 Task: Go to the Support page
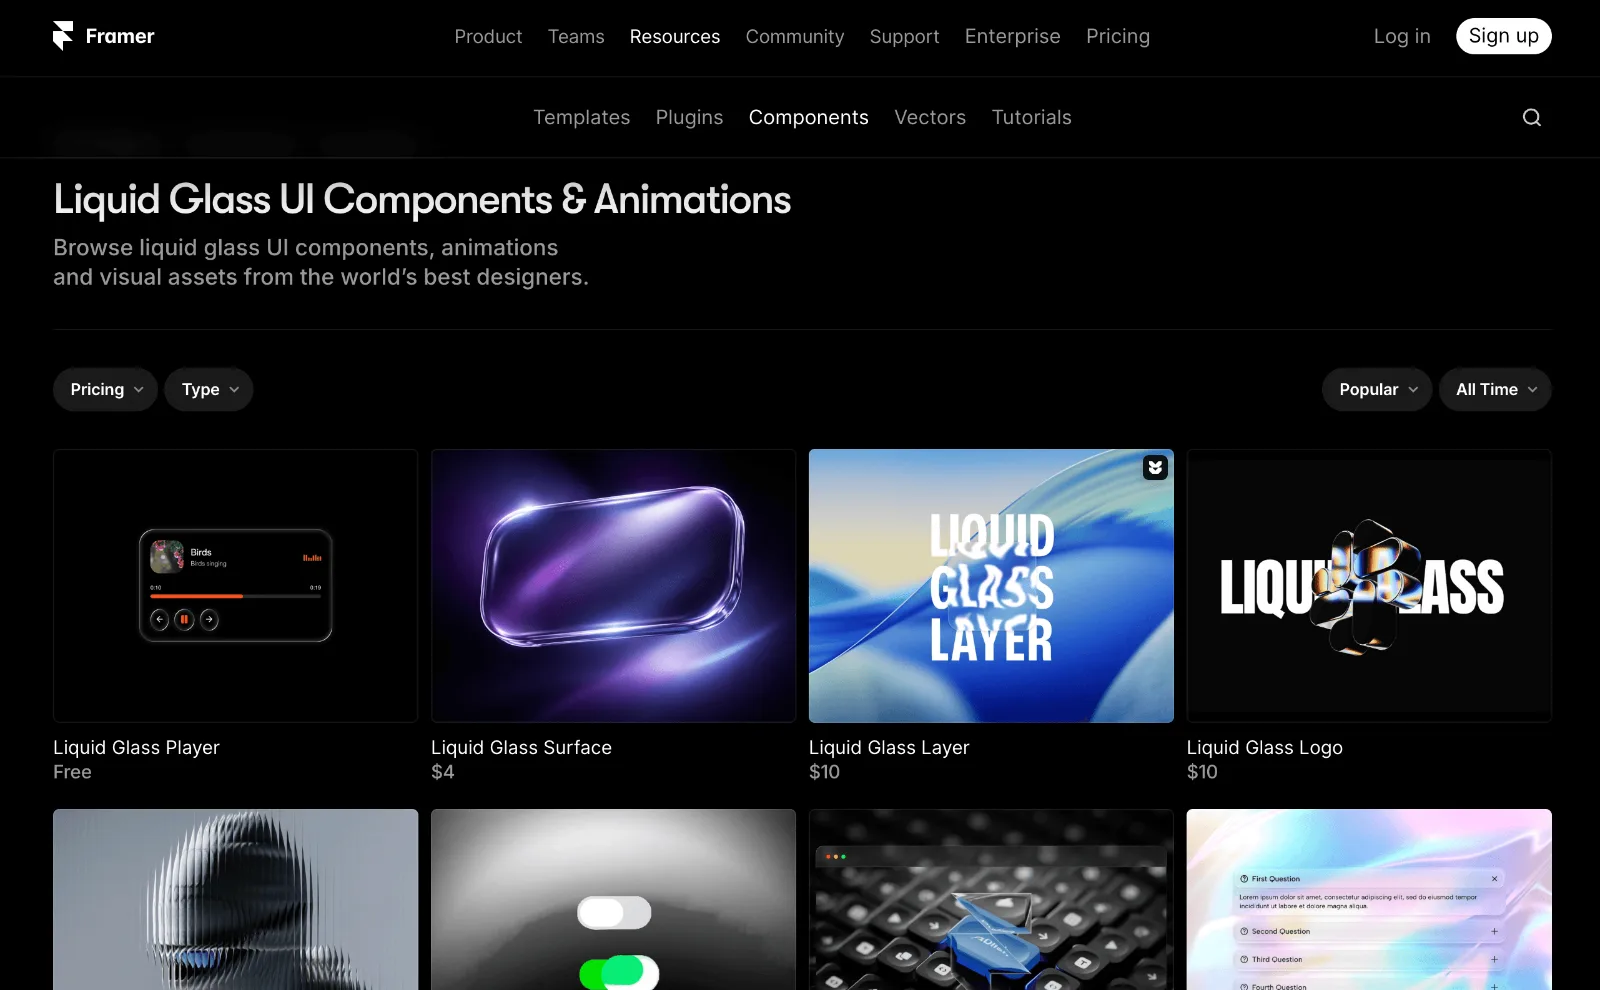click(904, 37)
